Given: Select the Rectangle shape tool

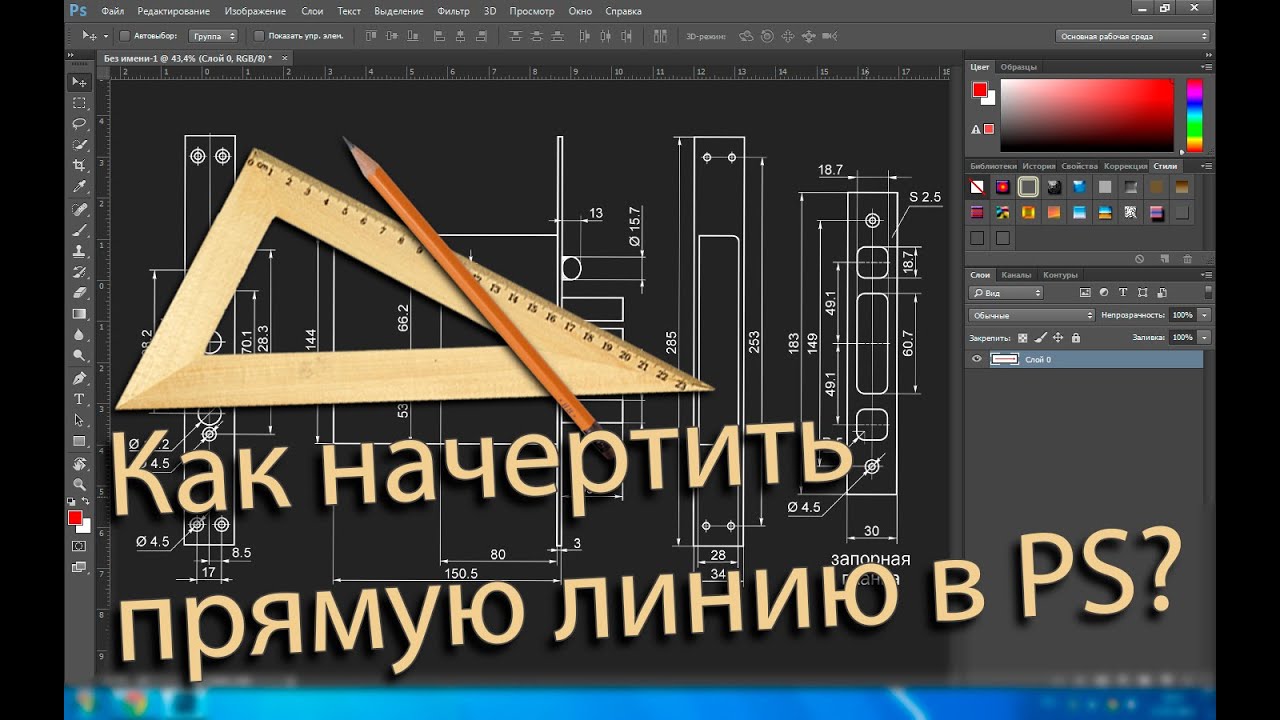Looking at the screenshot, I should click(79, 442).
